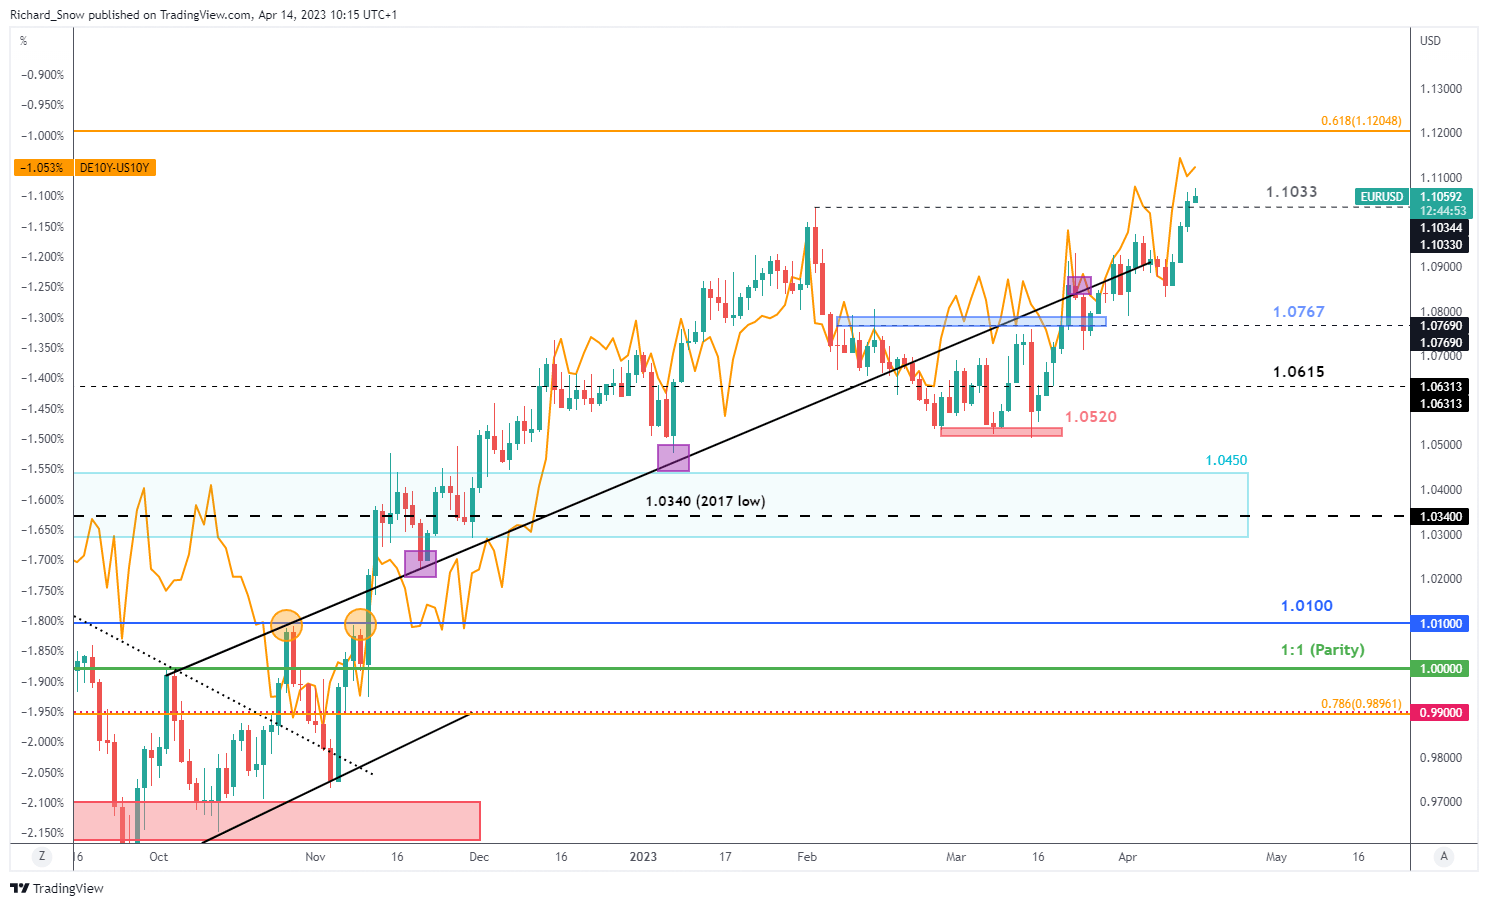Select the DE10Y-US10Y series label
Viewport: 1488px width, 906px height.
tap(114, 168)
